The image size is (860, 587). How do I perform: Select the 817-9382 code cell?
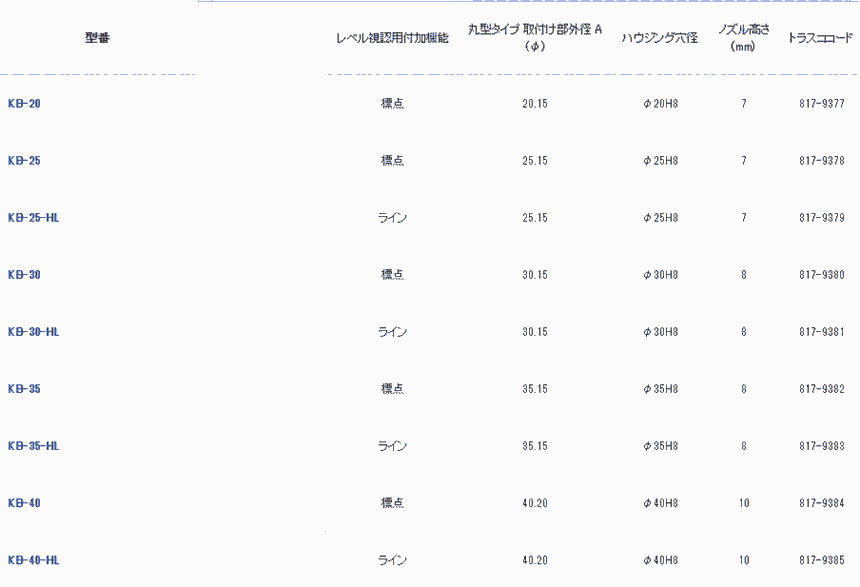point(822,389)
